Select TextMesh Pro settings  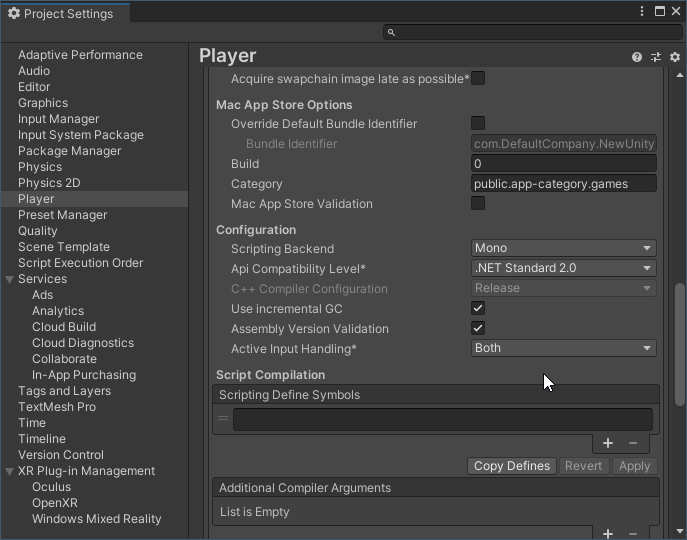tap(57, 407)
